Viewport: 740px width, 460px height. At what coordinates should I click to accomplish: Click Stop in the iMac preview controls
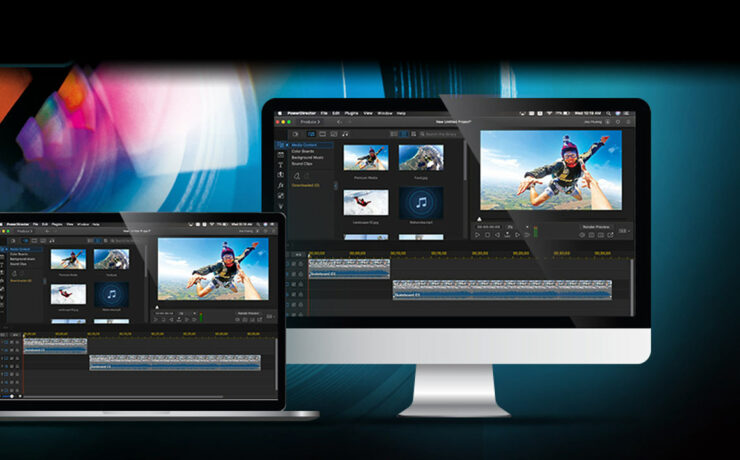pos(488,235)
